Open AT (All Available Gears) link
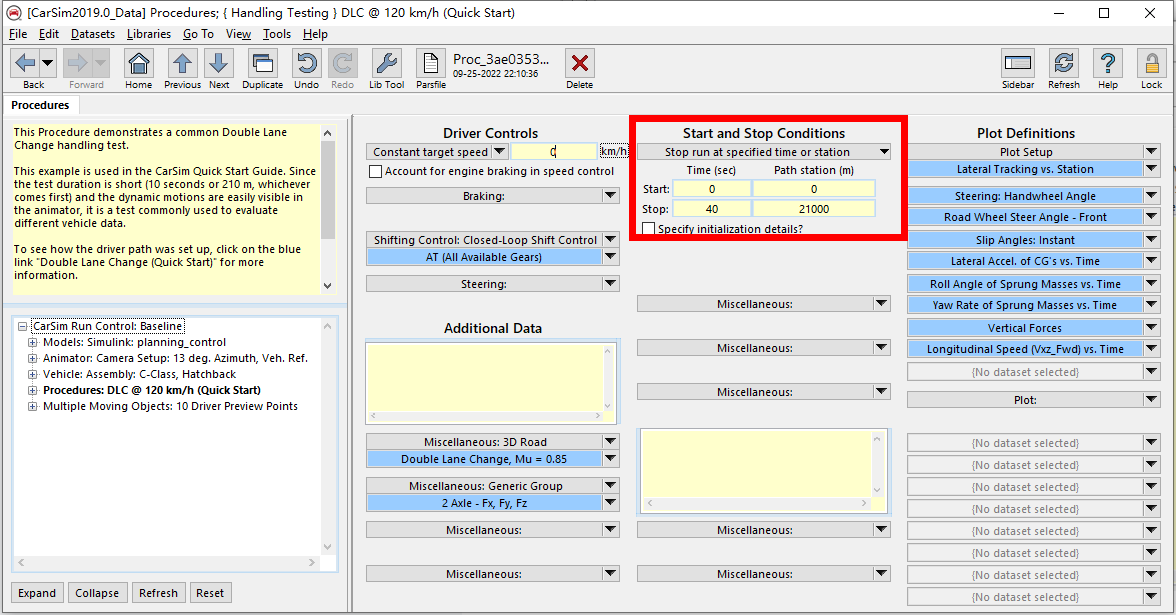 click(x=484, y=256)
